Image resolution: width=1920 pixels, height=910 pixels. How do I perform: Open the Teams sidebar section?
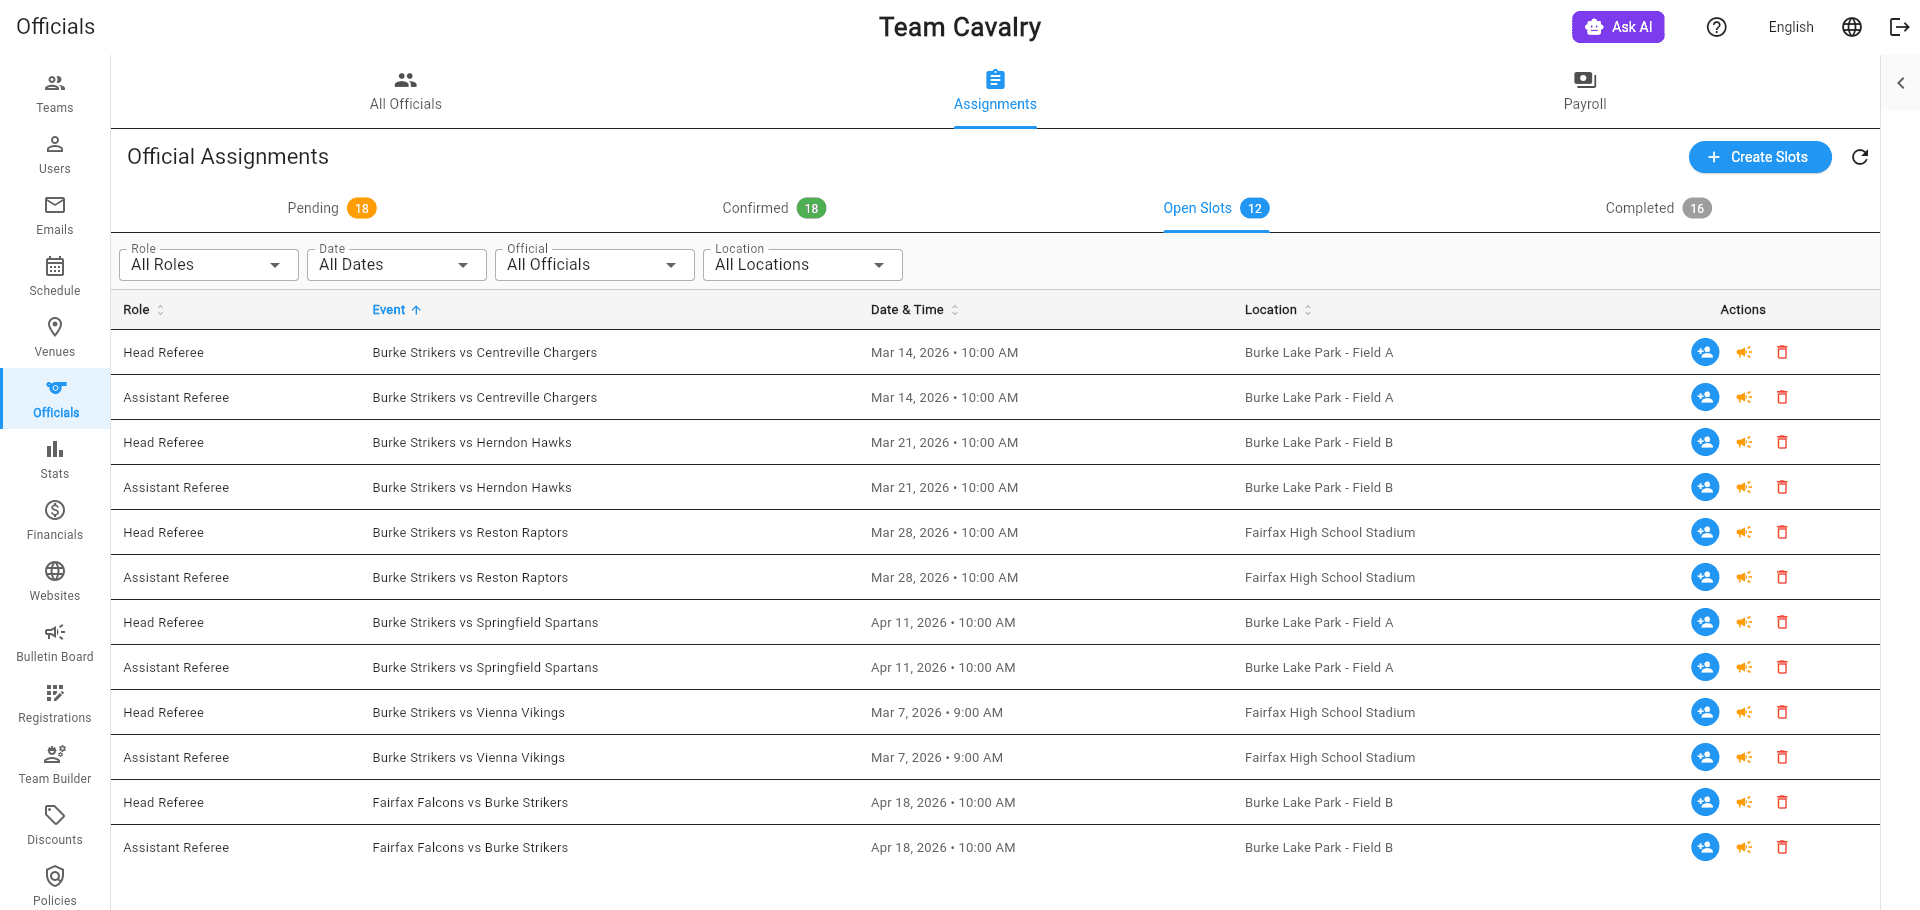(x=55, y=94)
